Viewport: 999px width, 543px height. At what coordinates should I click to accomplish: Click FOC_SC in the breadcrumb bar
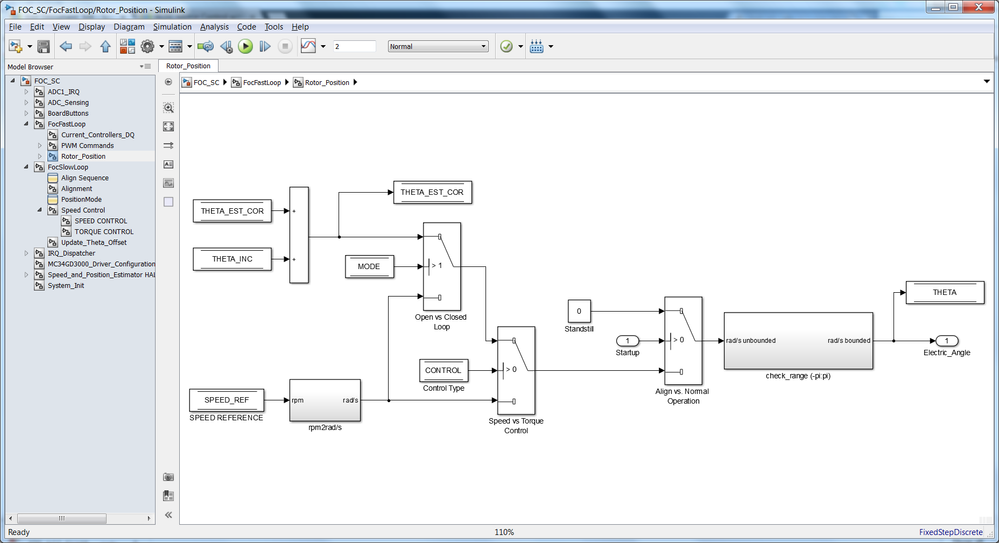pos(206,82)
